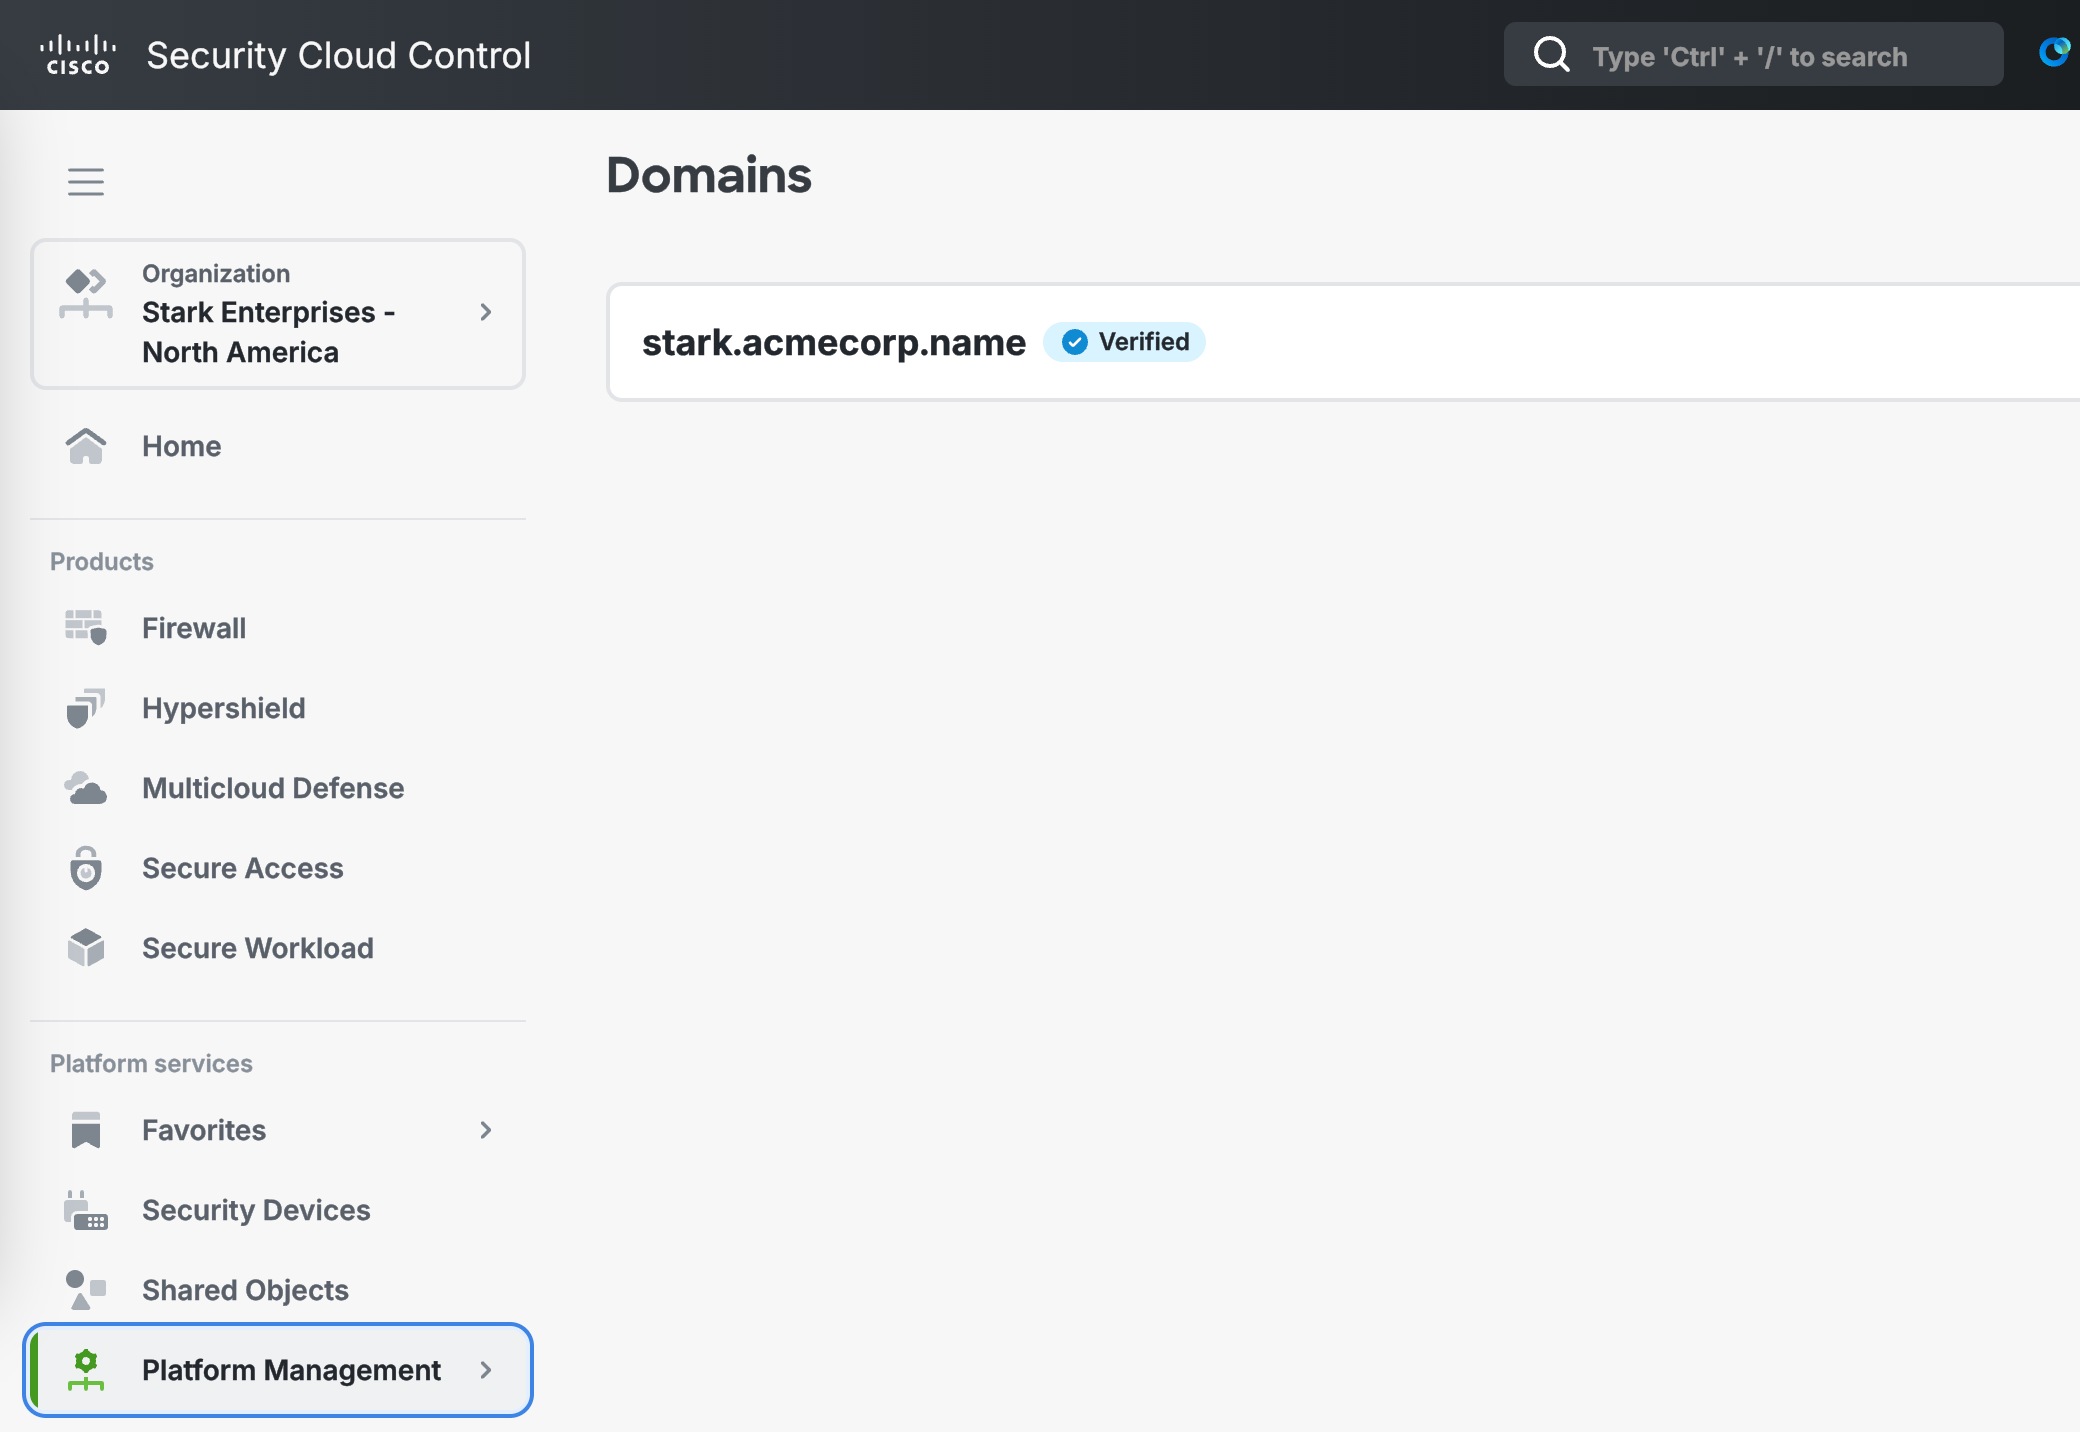Expand the Stark Enterprises organization chevron
Screen dimensions: 2080x1432
[x=487, y=313]
